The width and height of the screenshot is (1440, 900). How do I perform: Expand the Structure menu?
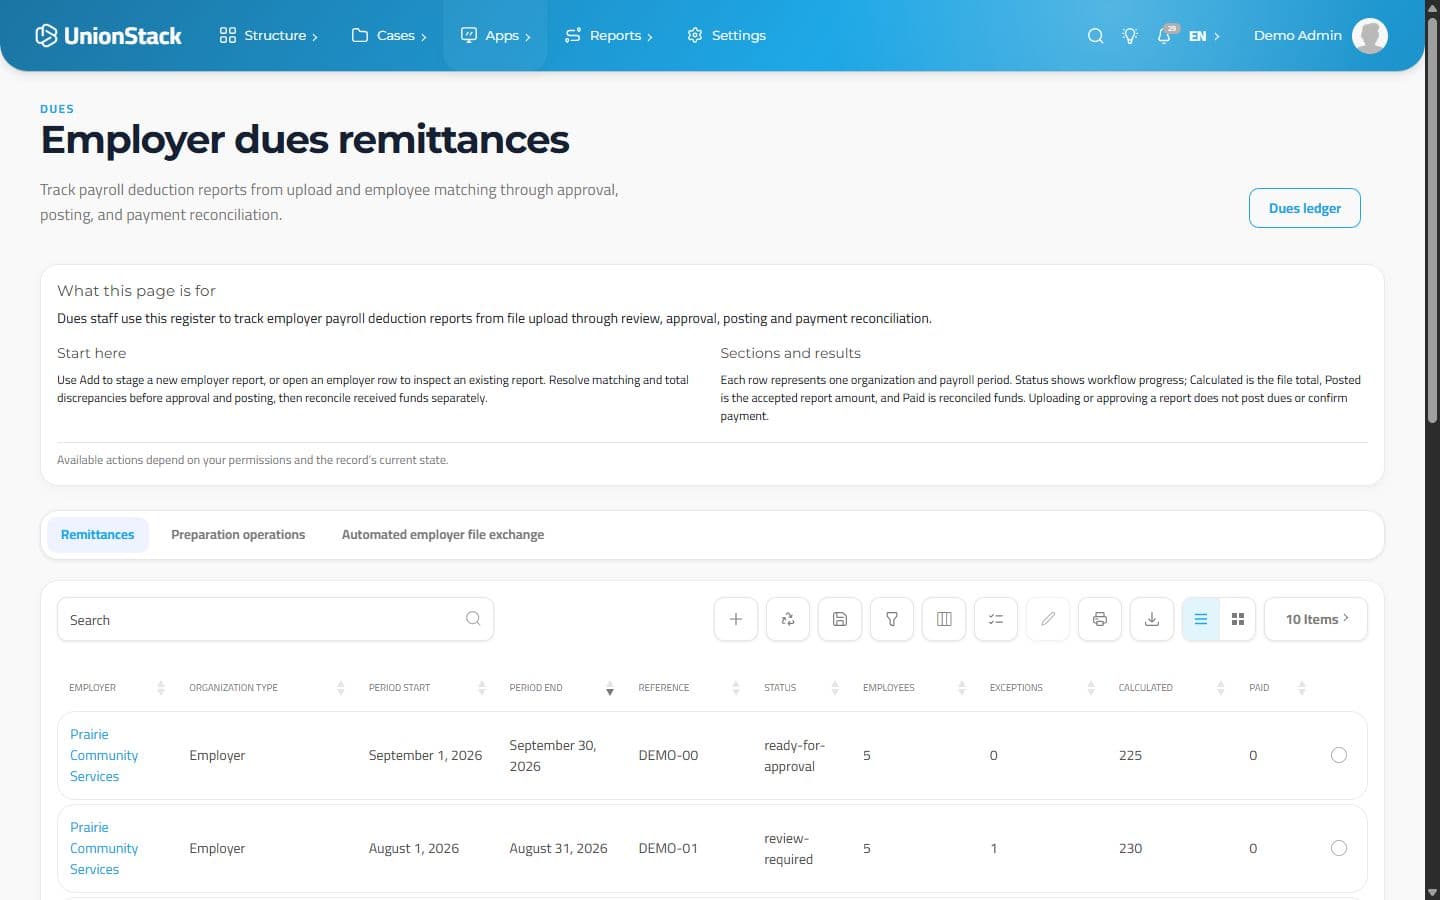tap(268, 36)
